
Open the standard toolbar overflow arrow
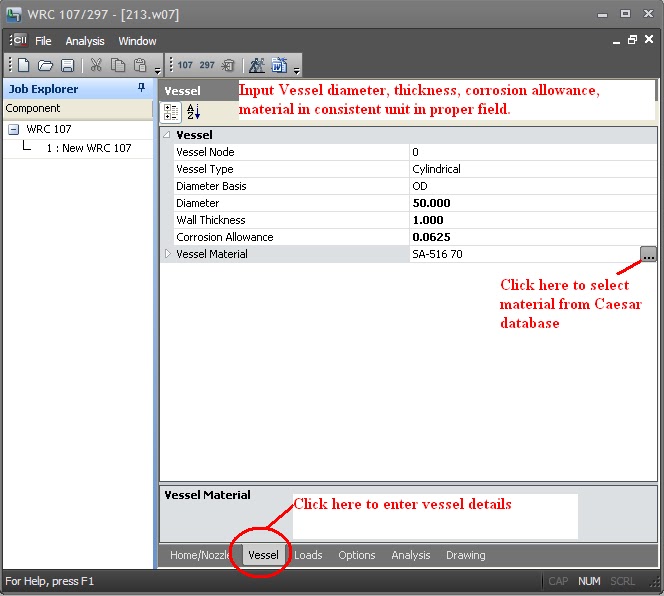158,71
